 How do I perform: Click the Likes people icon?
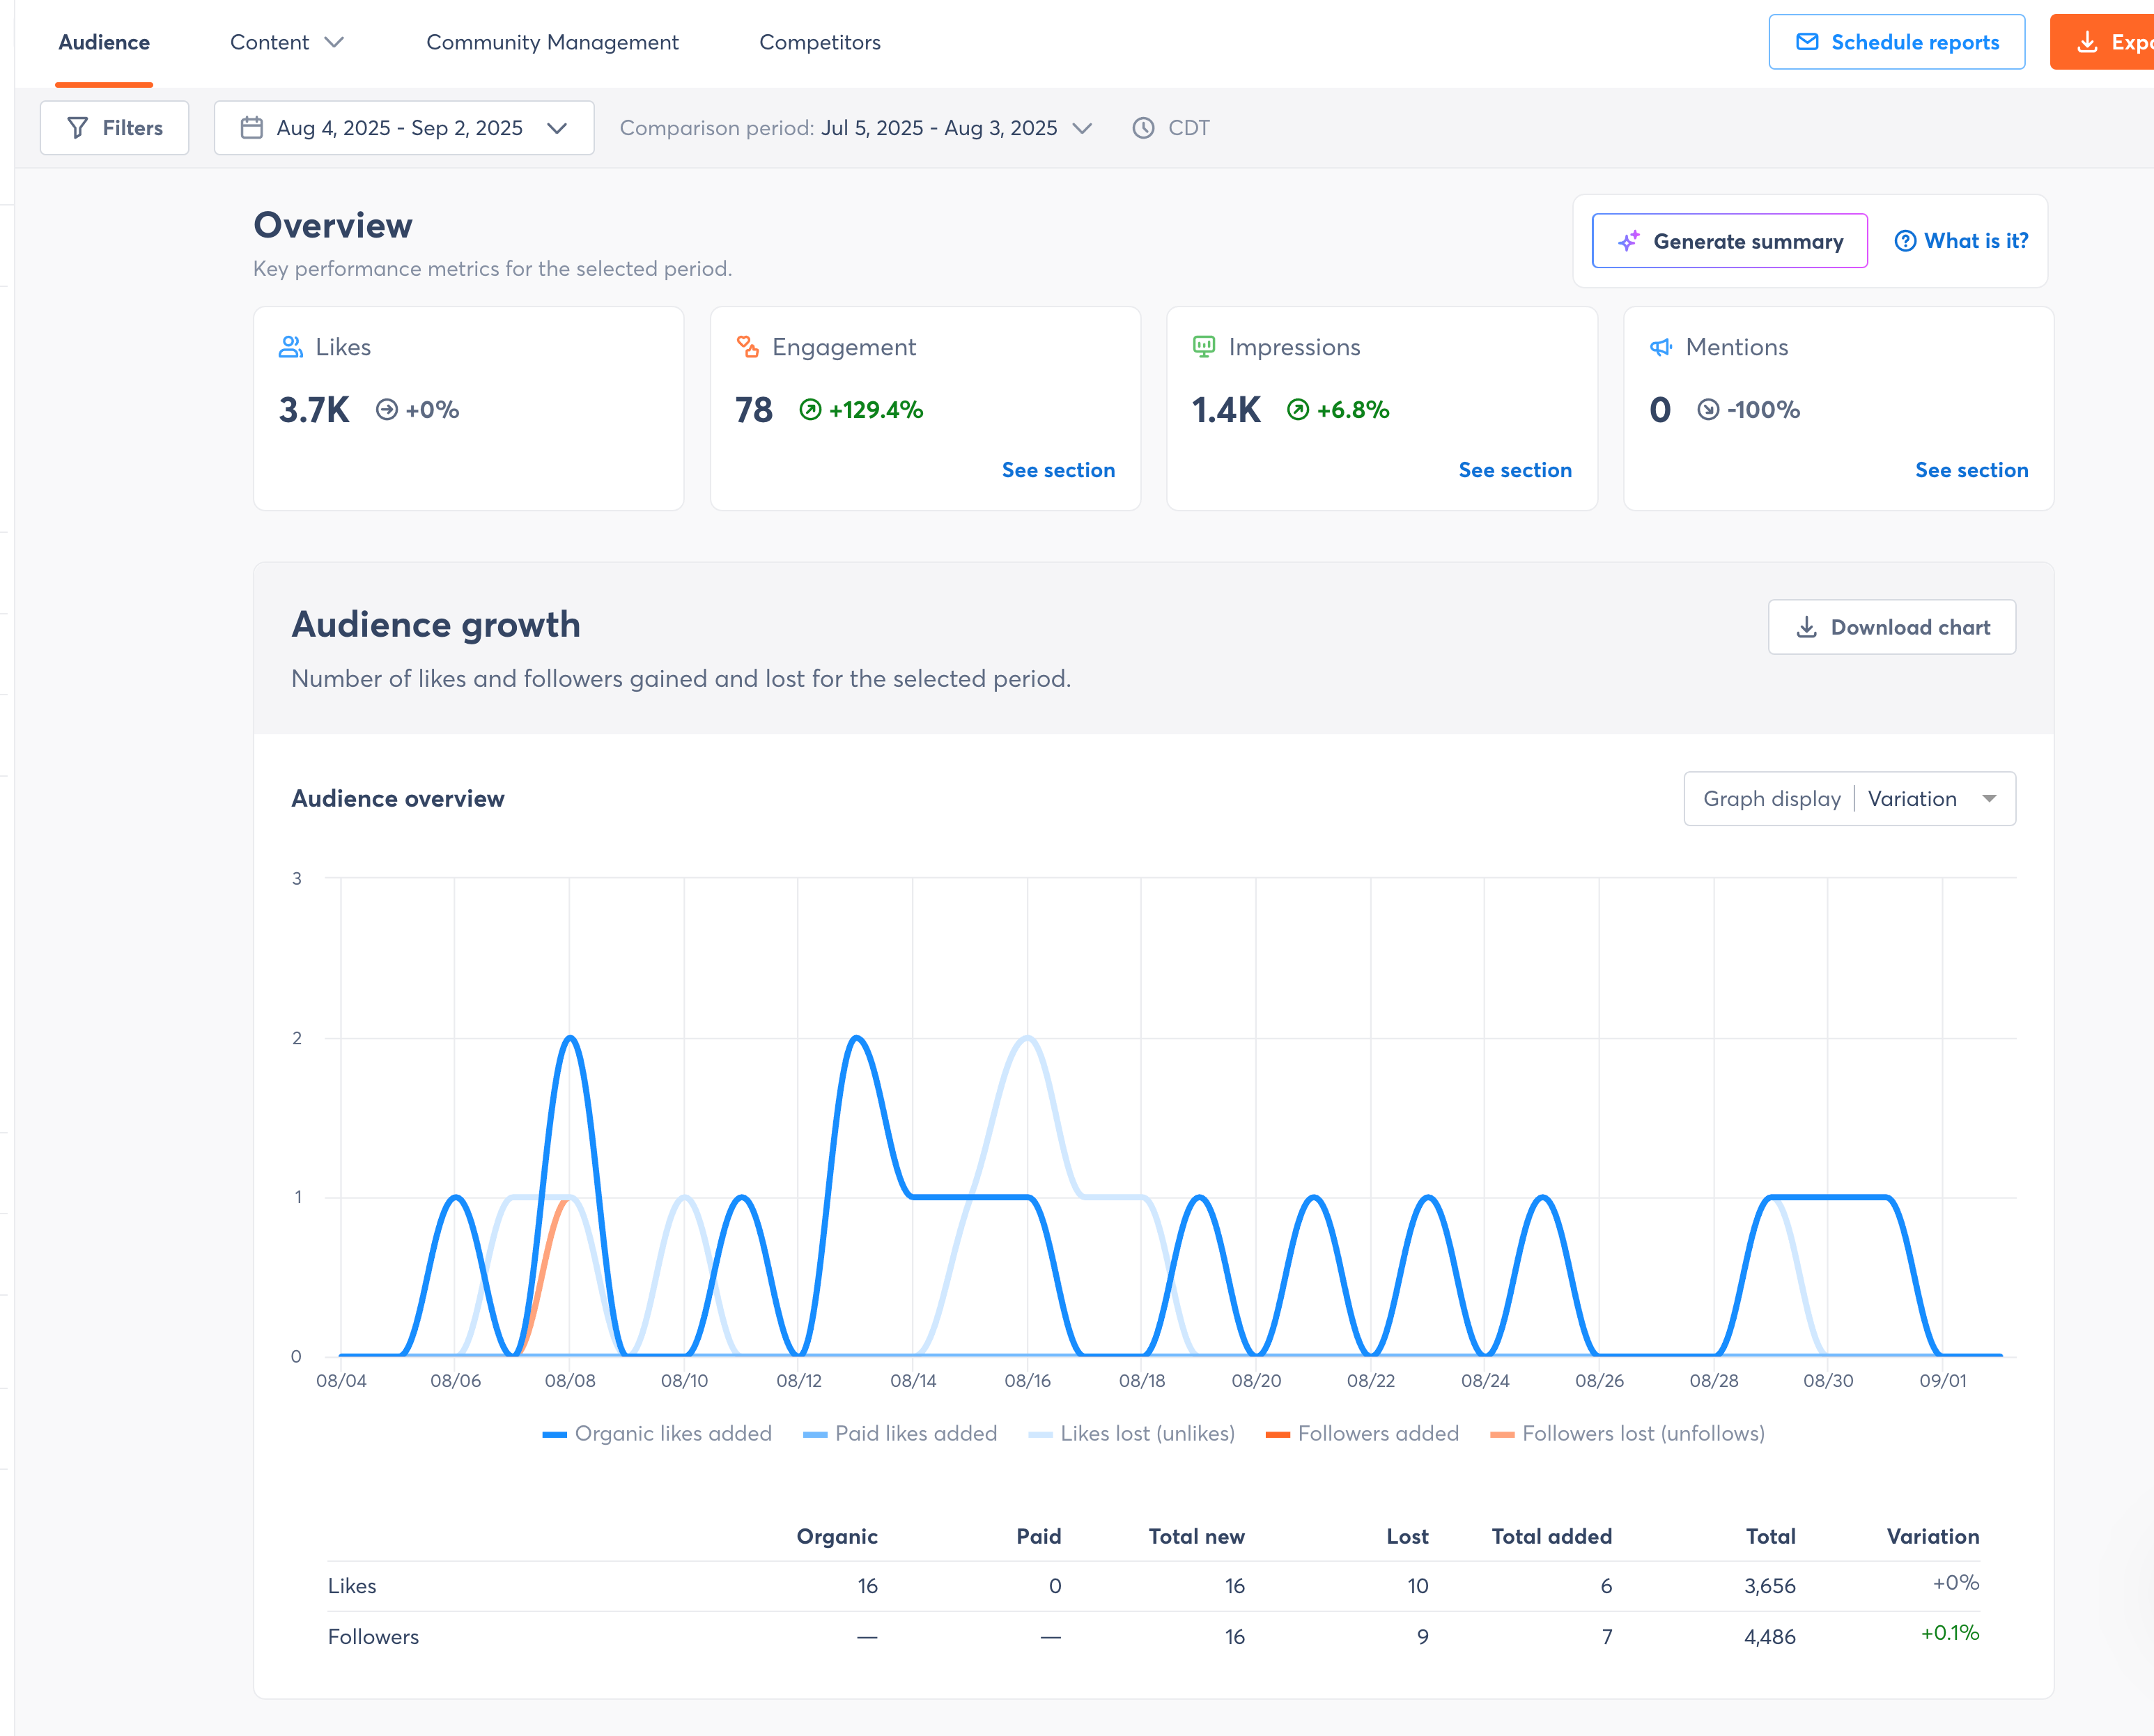[x=290, y=347]
